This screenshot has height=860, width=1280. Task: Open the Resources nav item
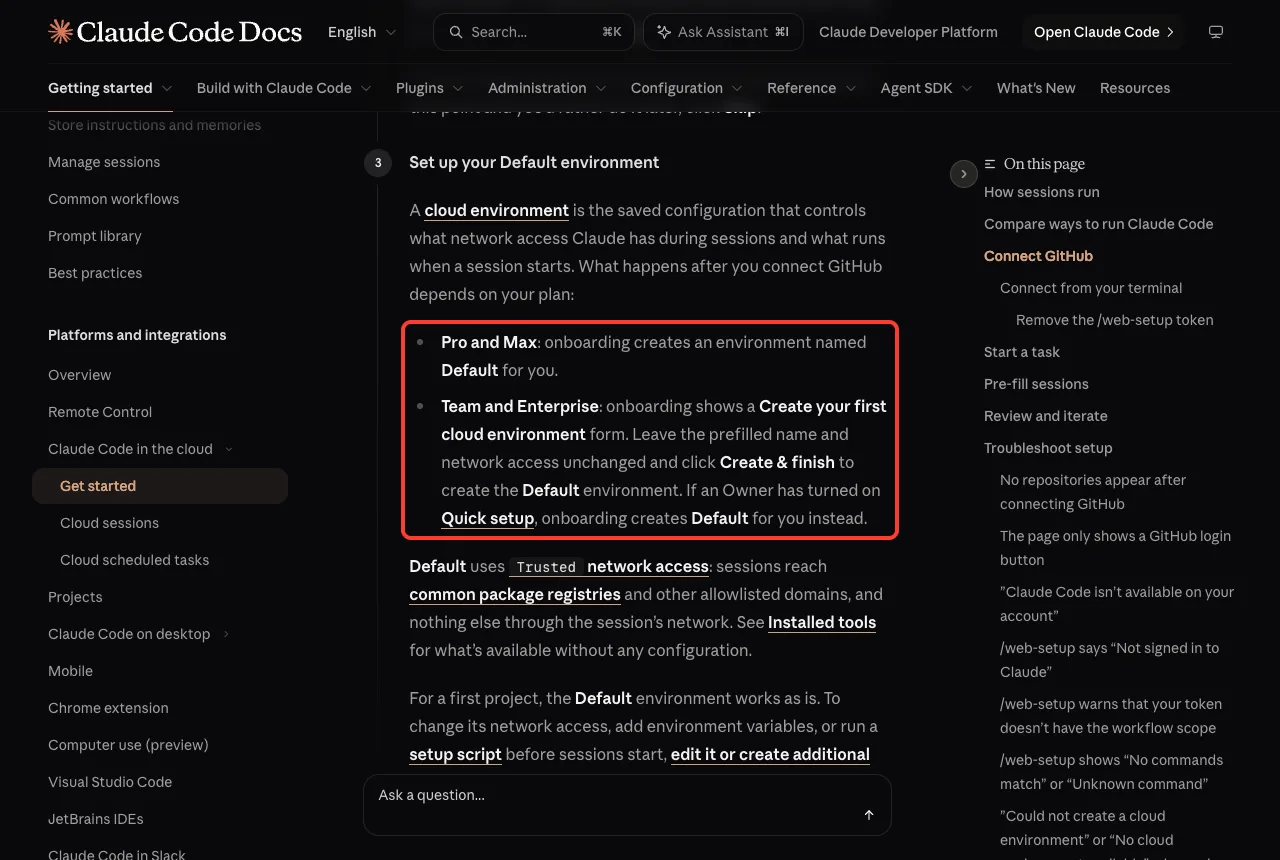(x=1135, y=88)
